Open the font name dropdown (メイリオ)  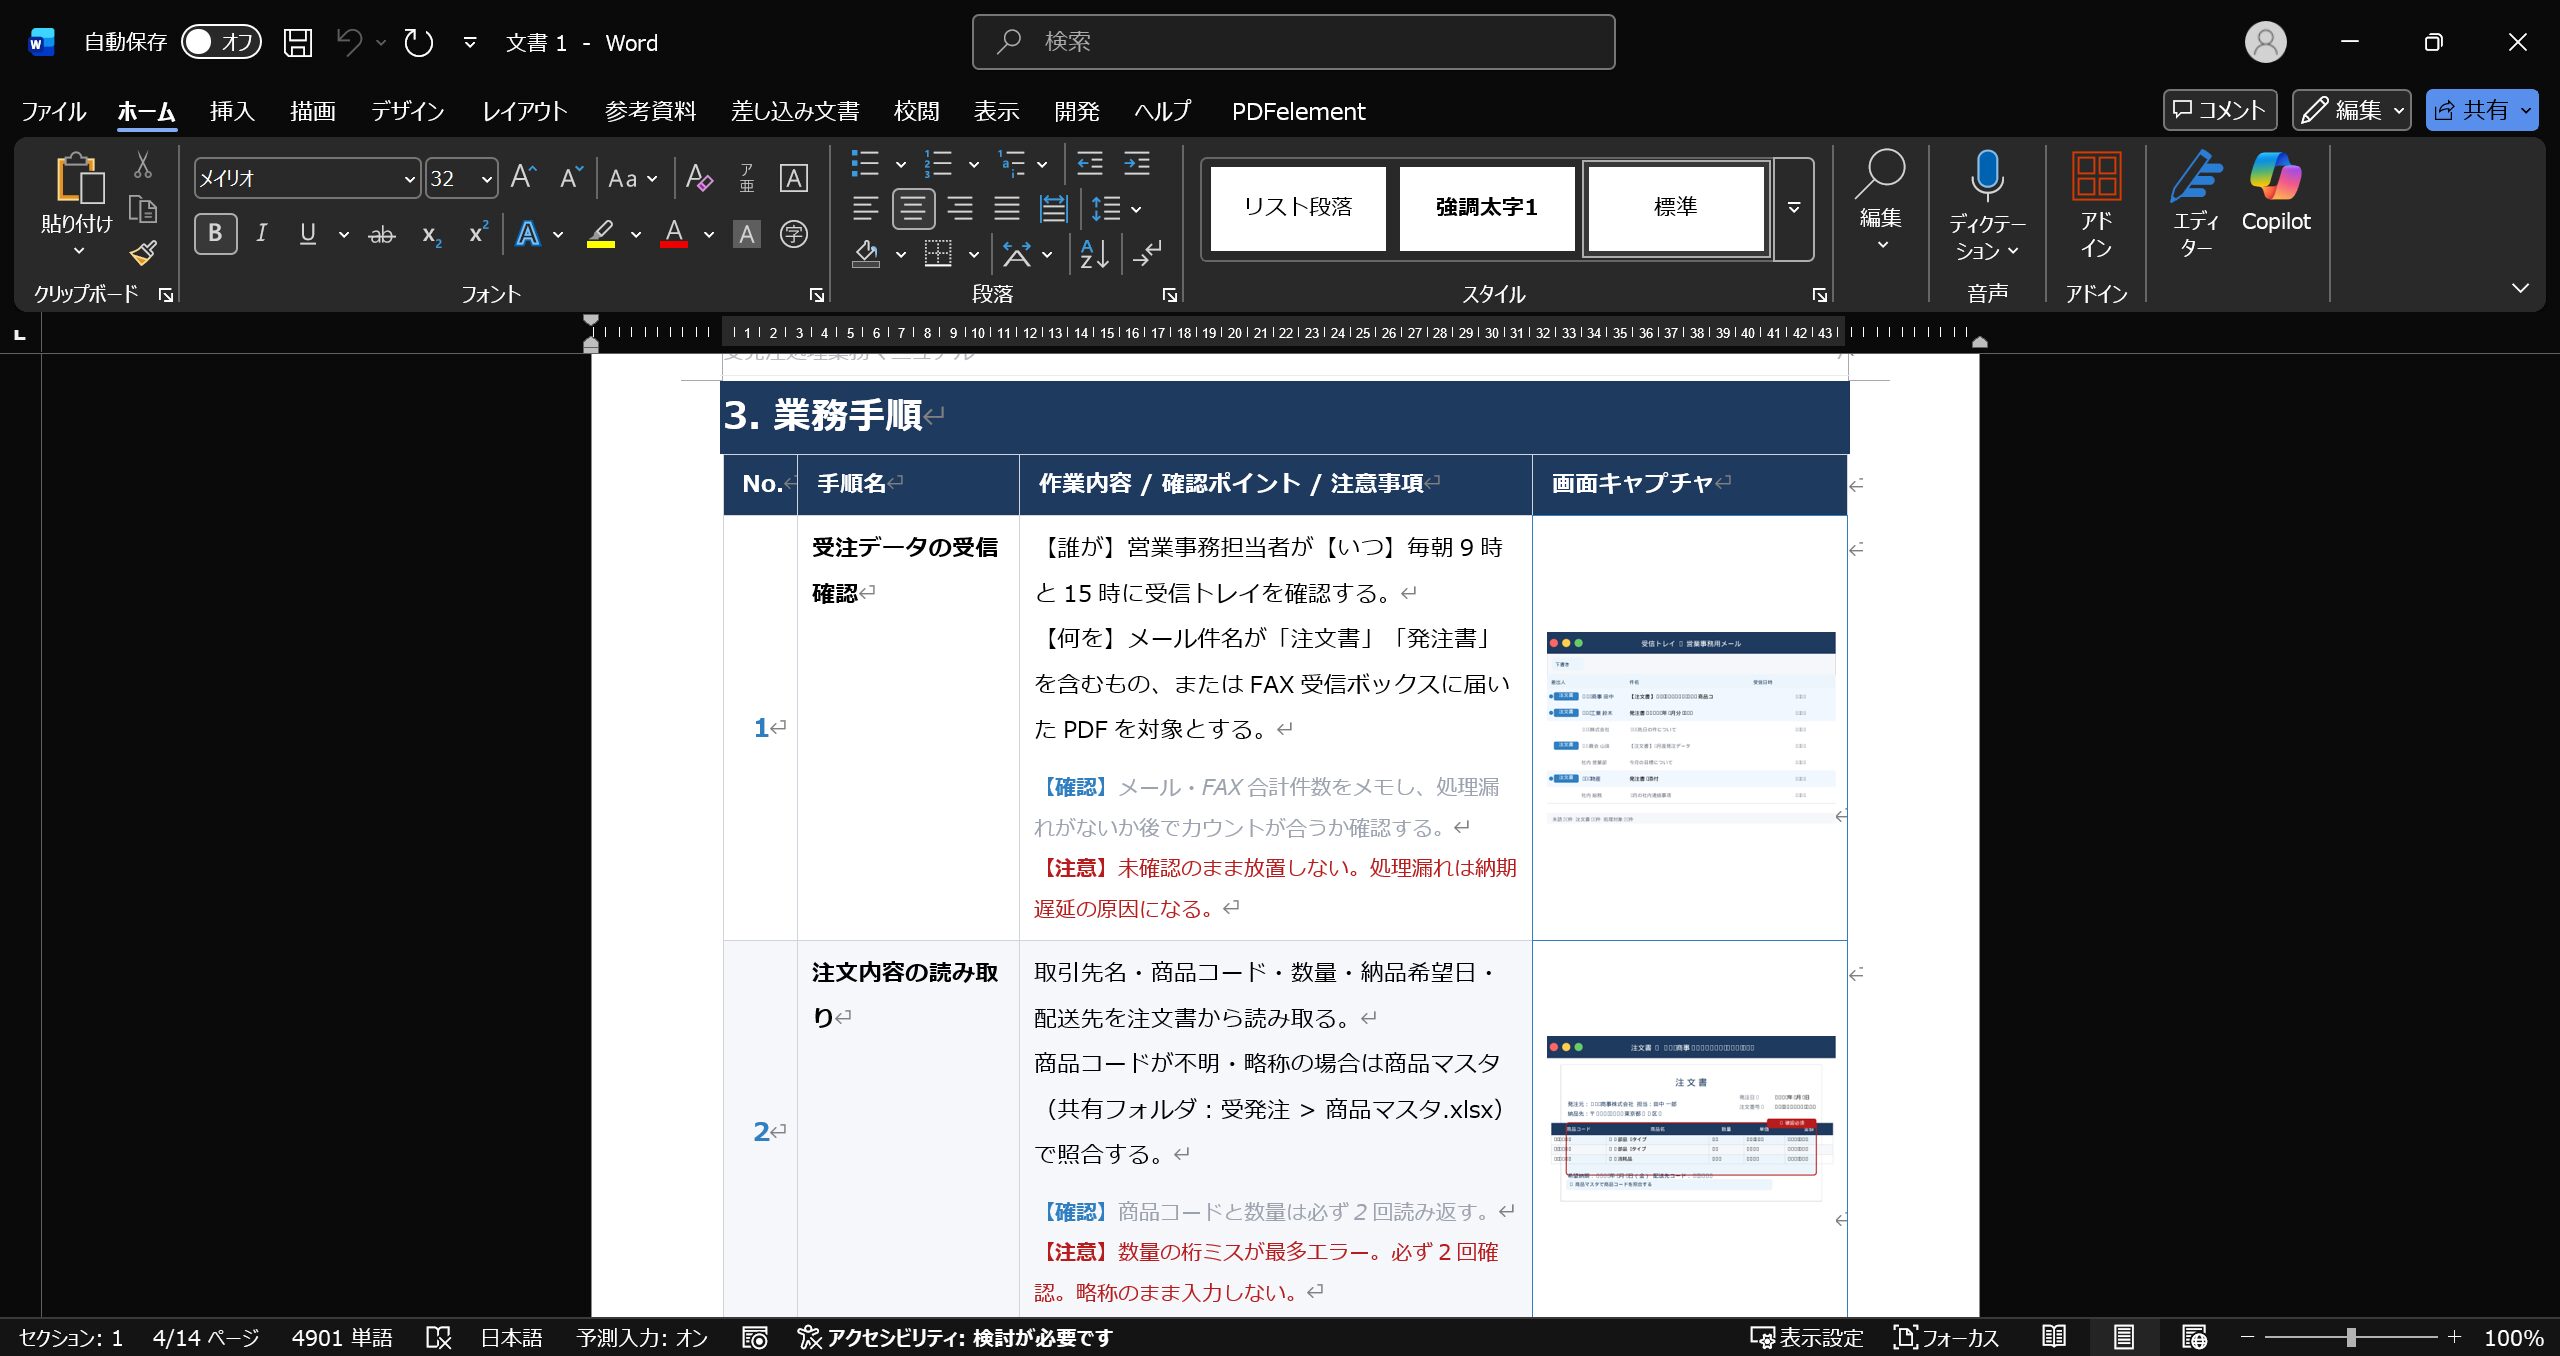coord(409,179)
